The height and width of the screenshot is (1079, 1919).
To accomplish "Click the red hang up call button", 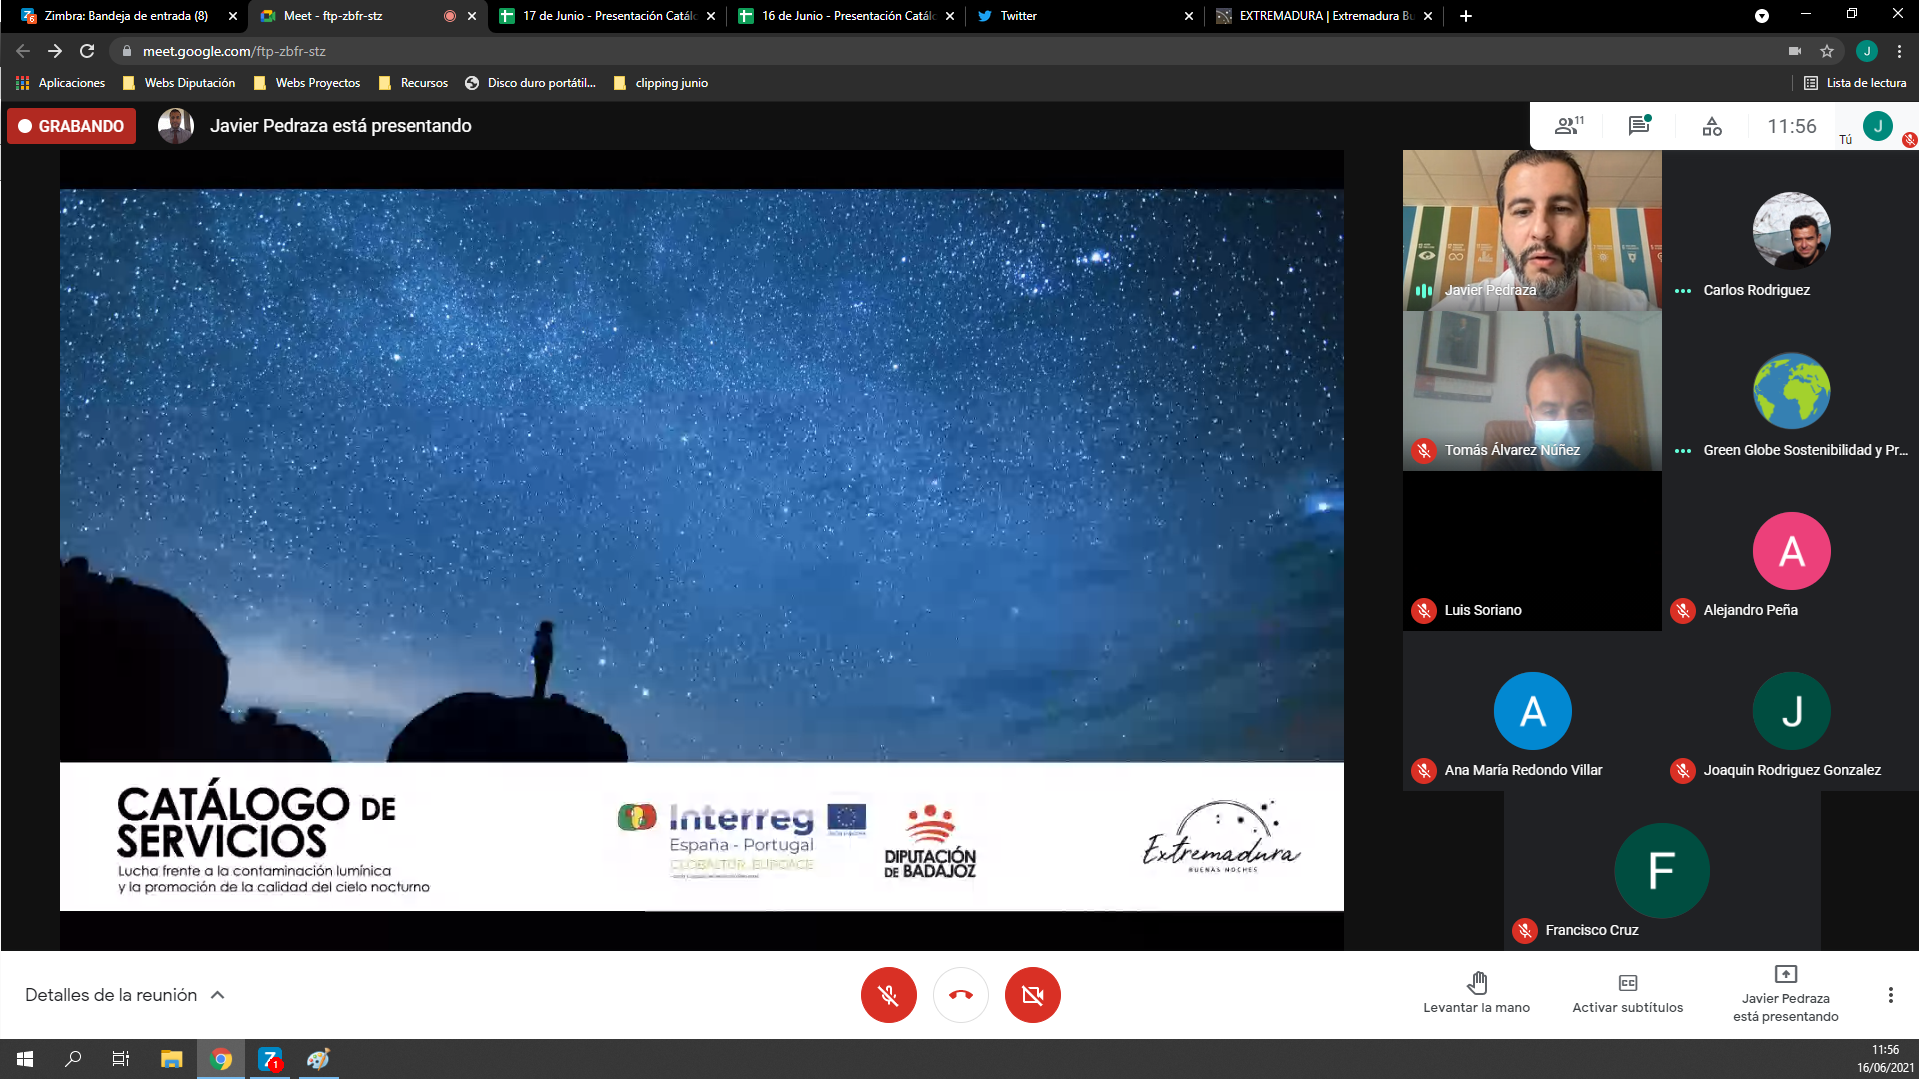I will (x=960, y=995).
